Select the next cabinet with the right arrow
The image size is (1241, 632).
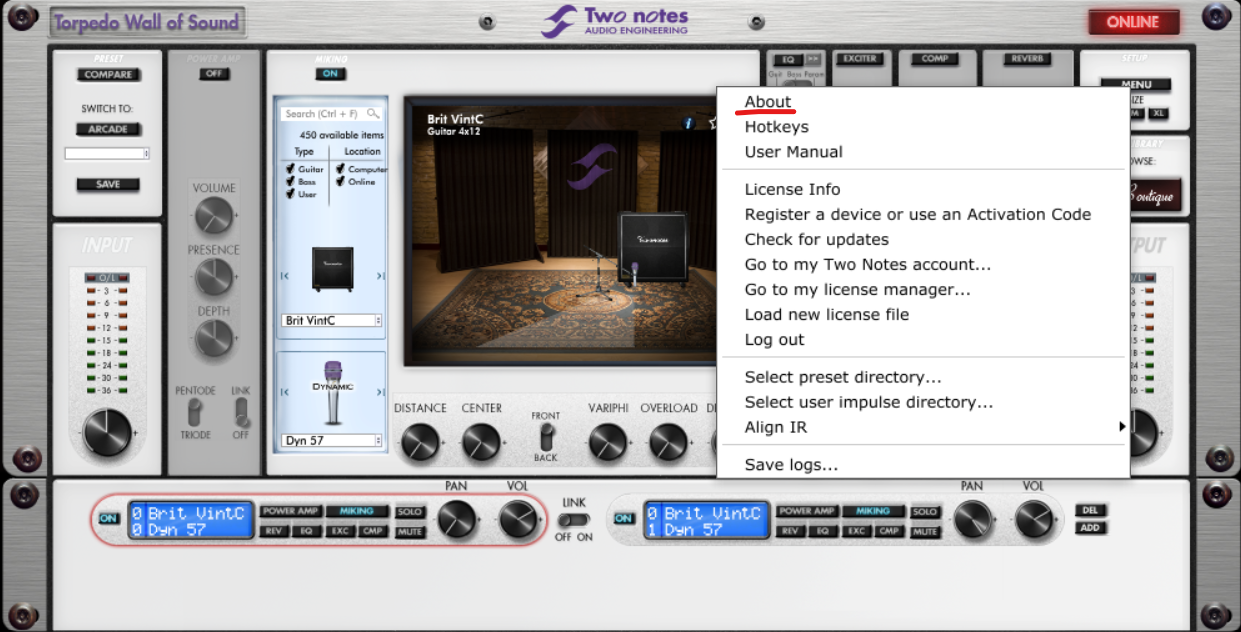(379, 276)
